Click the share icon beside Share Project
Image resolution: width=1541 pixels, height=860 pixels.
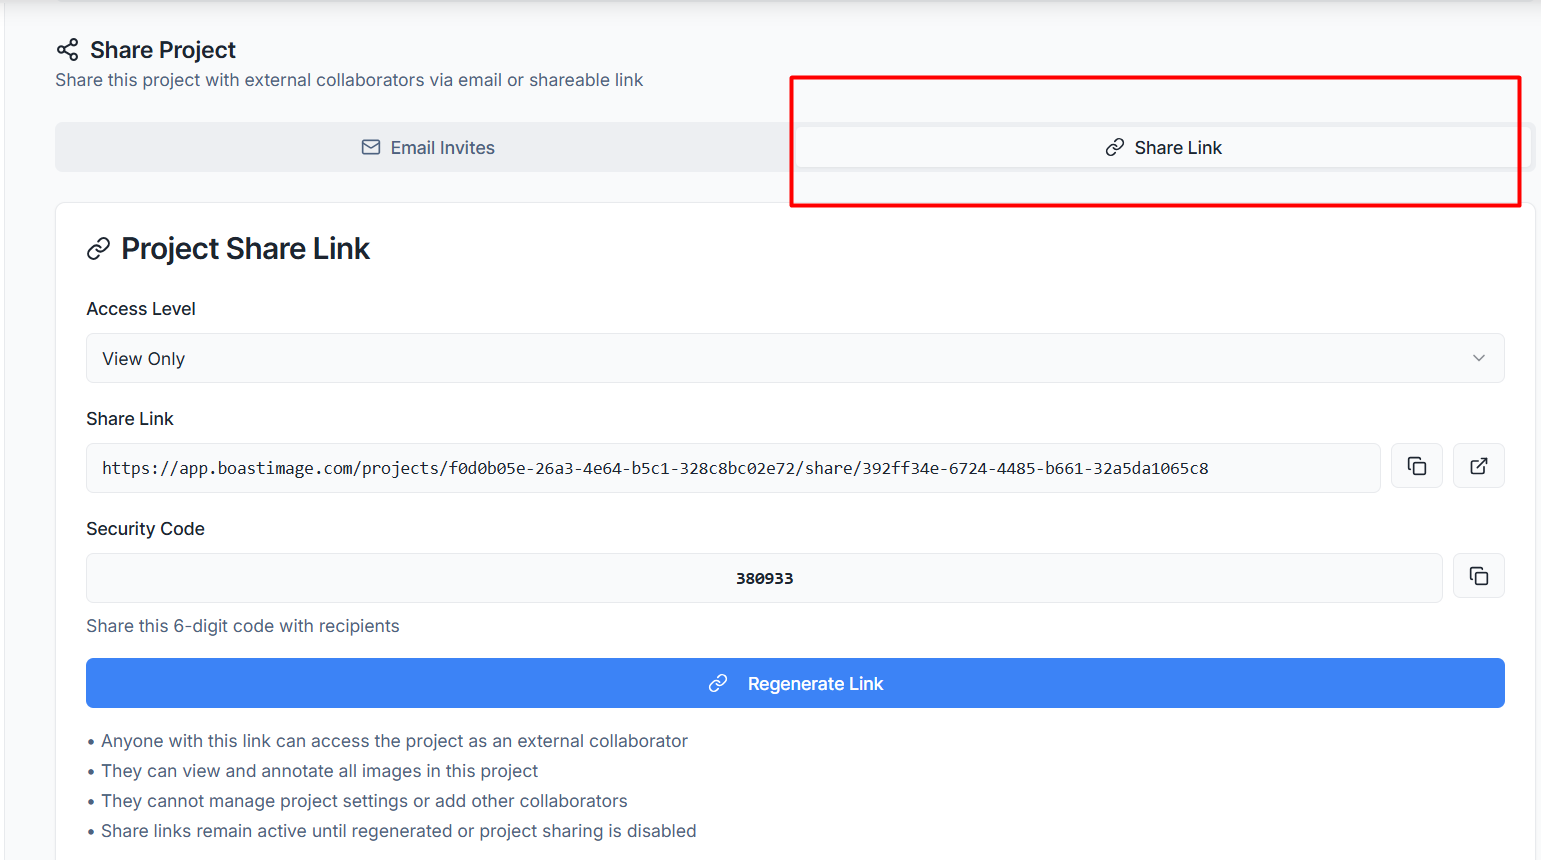[x=67, y=50]
